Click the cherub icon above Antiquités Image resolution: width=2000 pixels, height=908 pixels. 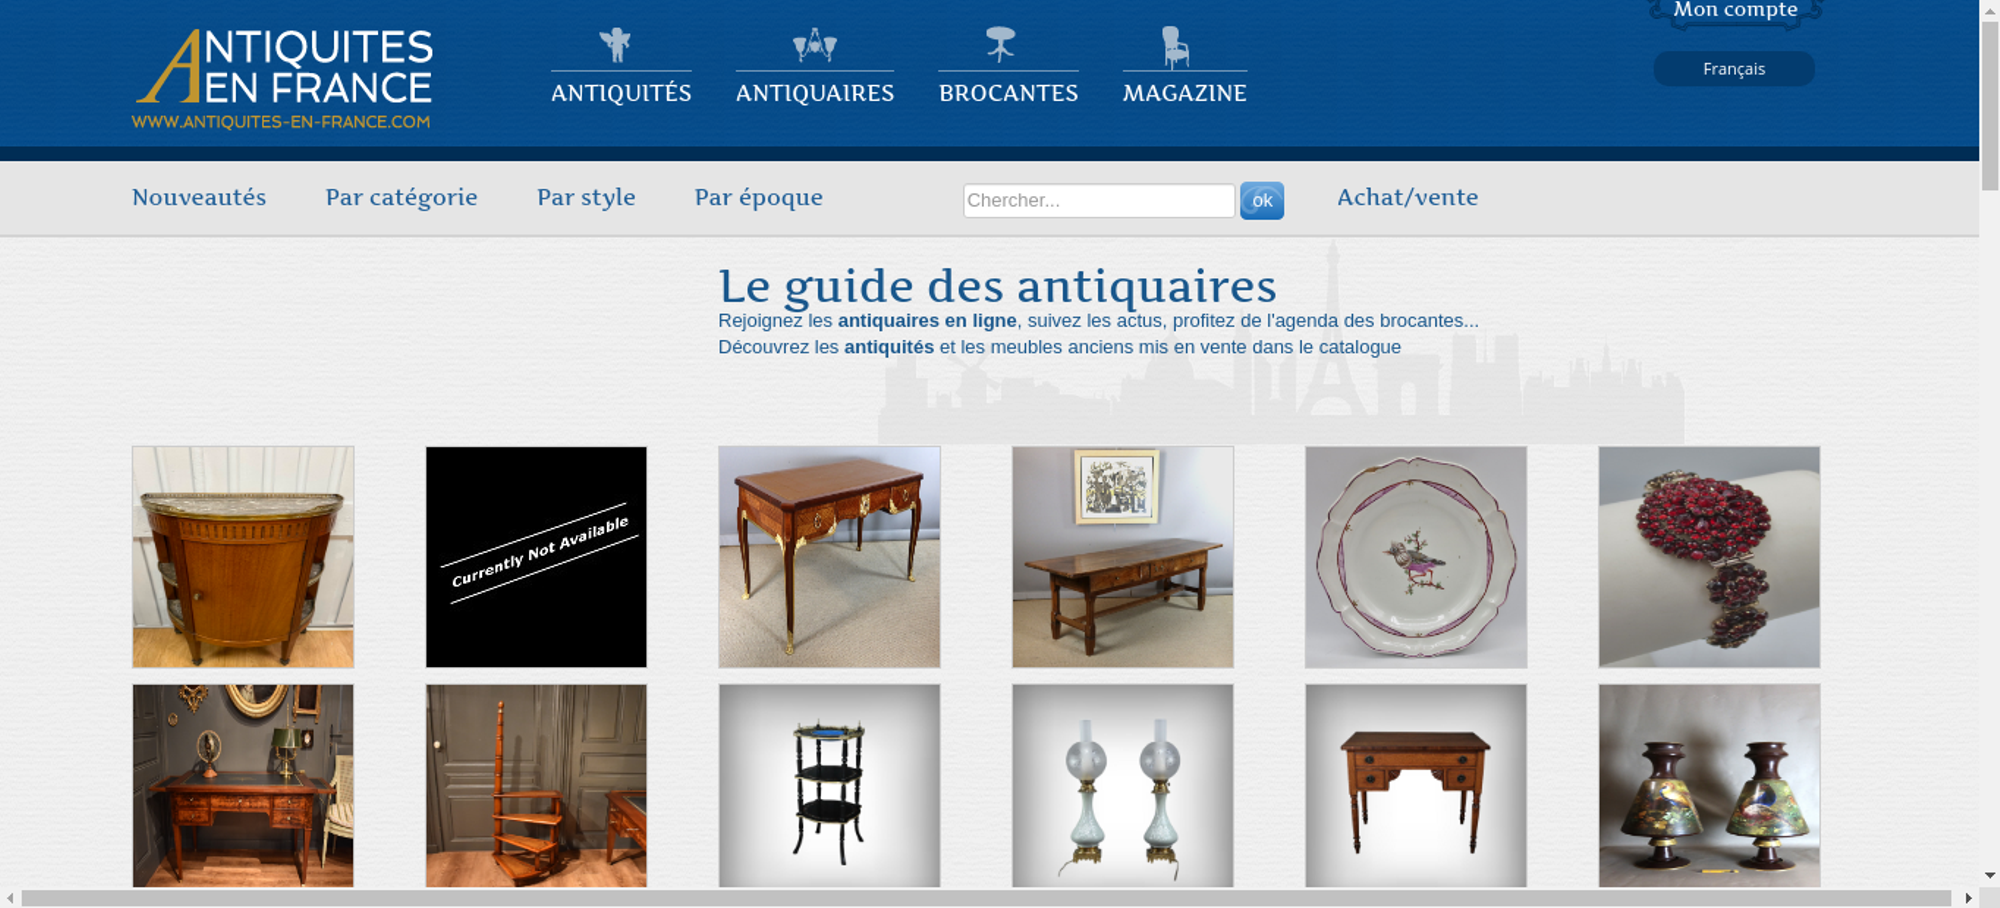pos(615,46)
